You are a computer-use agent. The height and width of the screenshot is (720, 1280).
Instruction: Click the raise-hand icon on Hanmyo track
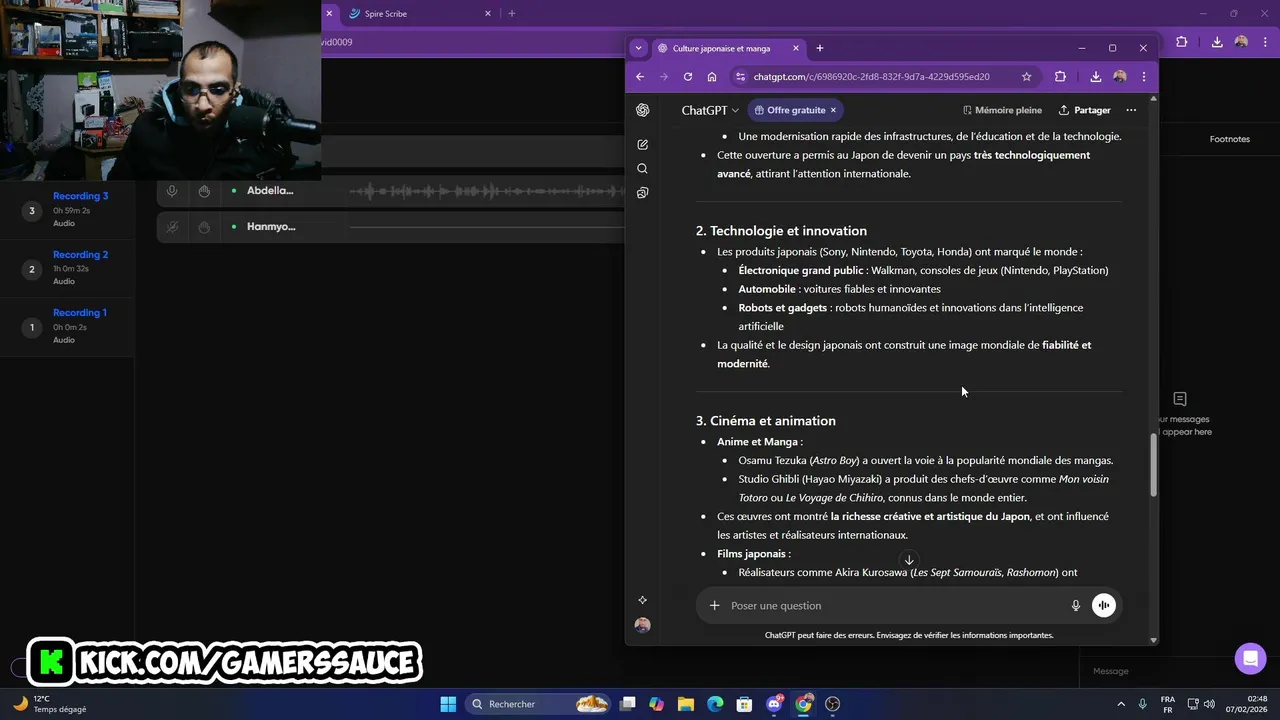pos(204,227)
